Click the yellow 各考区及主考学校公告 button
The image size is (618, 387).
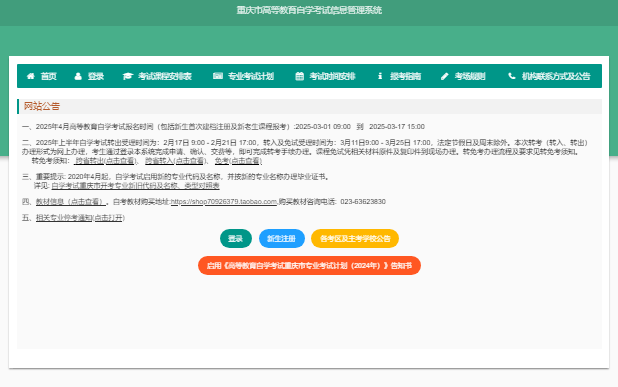(x=355, y=238)
